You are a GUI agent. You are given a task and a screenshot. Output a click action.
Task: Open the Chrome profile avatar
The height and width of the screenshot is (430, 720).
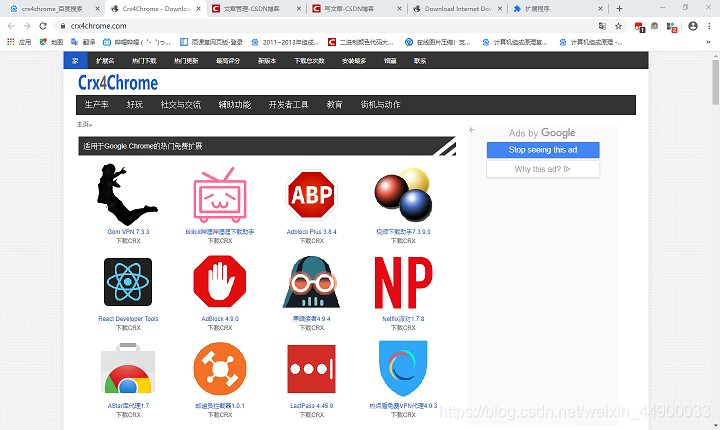pos(693,26)
